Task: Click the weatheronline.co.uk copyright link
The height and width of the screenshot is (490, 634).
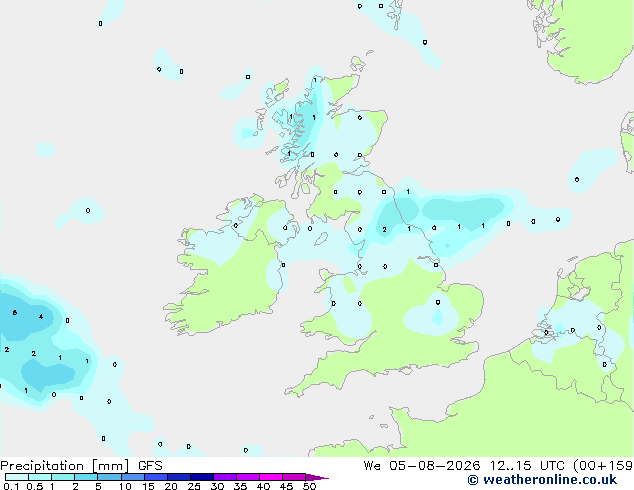Action: (542, 480)
